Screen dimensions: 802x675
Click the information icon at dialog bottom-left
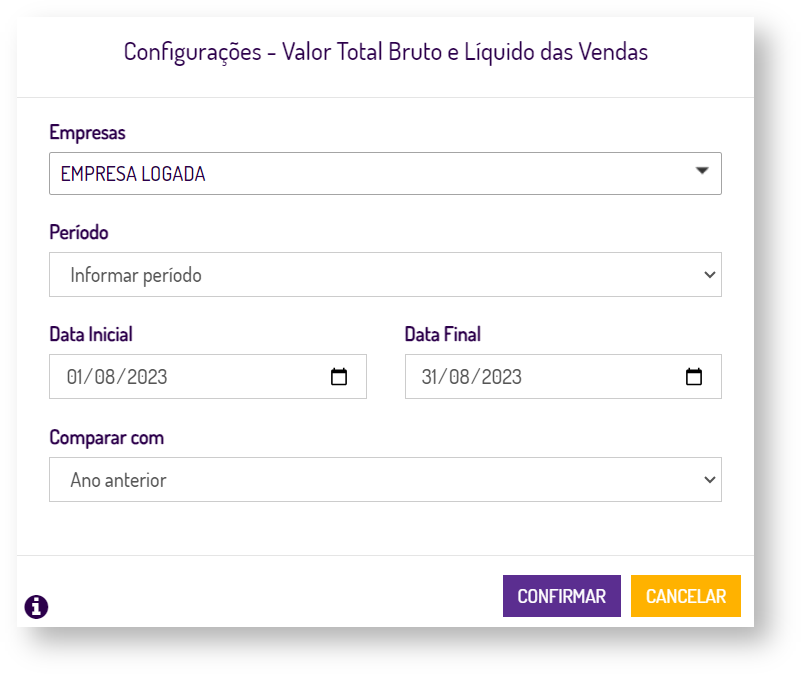(36, 606)
